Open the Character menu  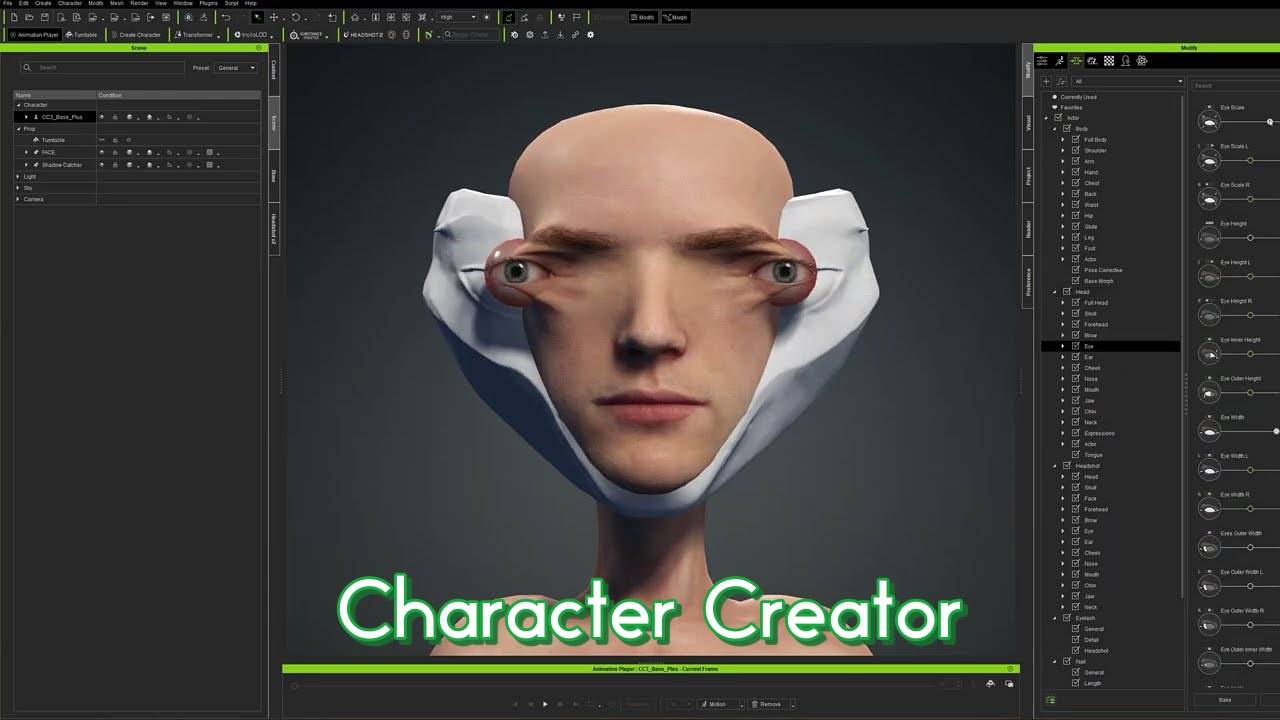click(x=70, y=3)
